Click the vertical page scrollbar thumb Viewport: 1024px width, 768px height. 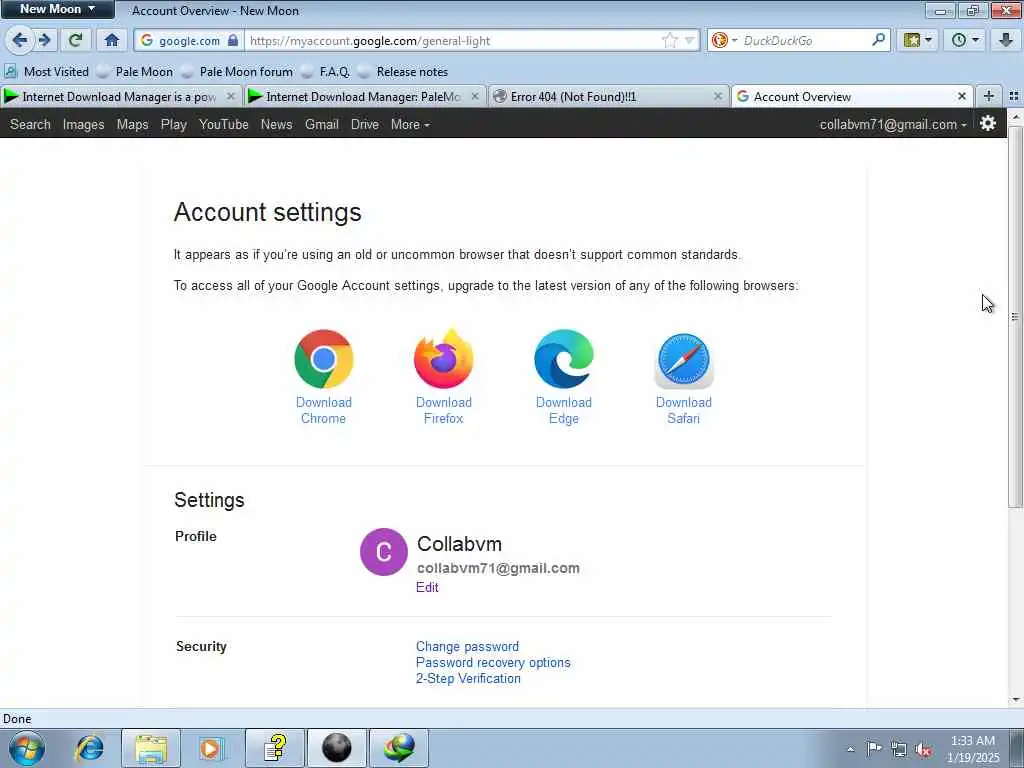[1015, 316]
